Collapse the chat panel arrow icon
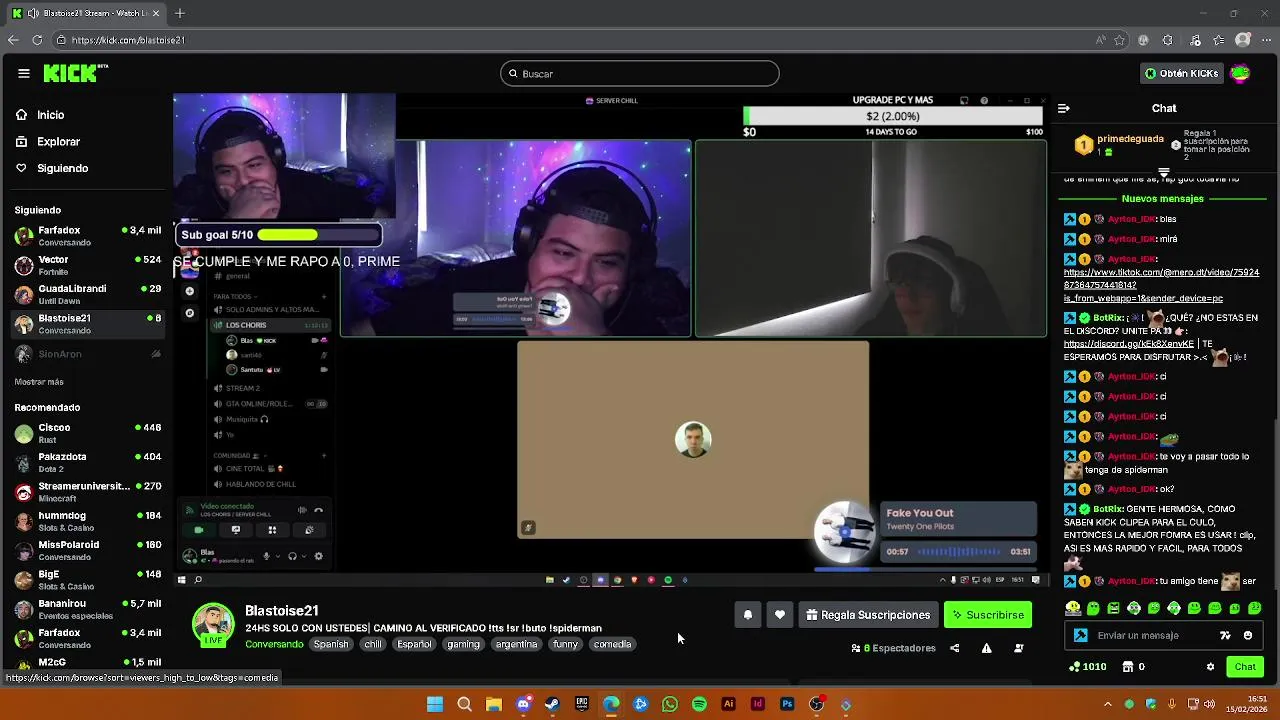 click(1064, 108)
